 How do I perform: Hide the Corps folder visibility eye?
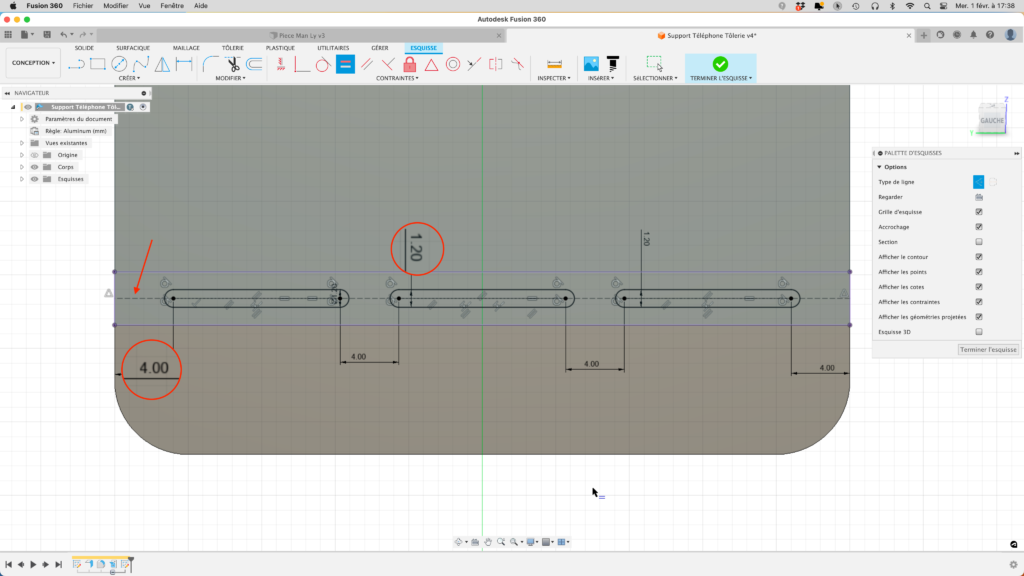coord(35,167)
